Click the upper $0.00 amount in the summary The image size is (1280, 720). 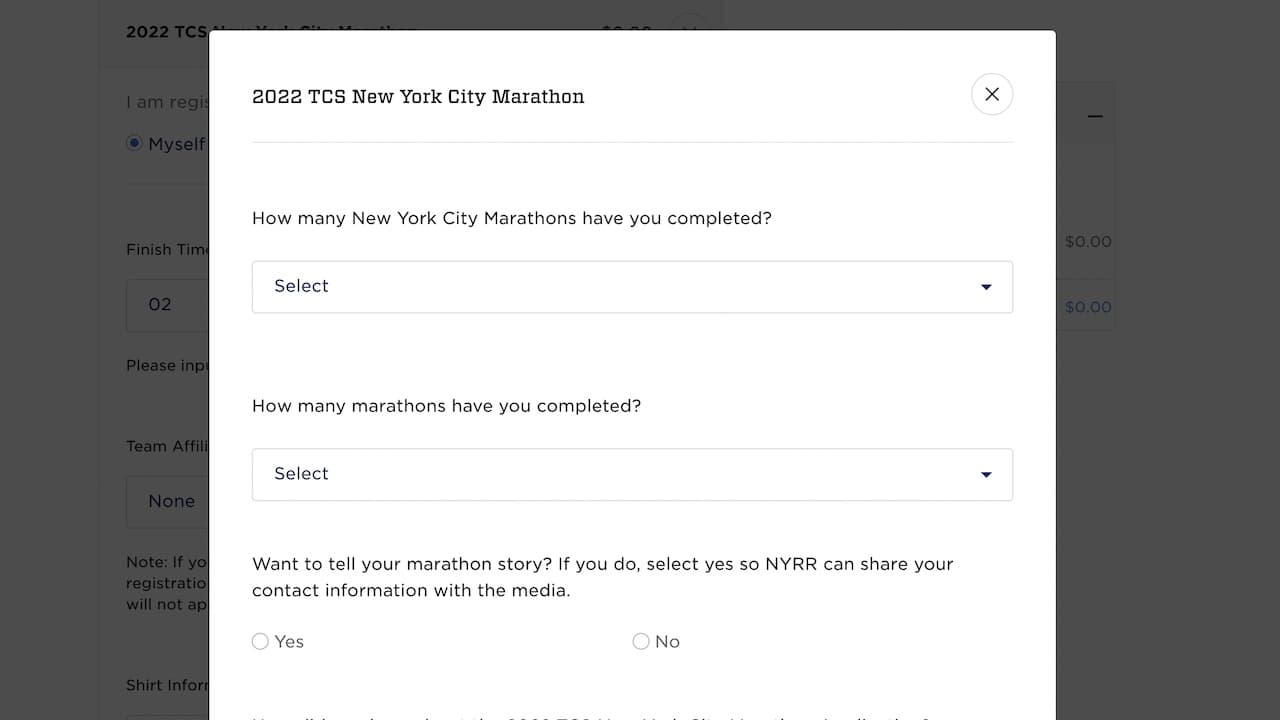coord(1088,241)
